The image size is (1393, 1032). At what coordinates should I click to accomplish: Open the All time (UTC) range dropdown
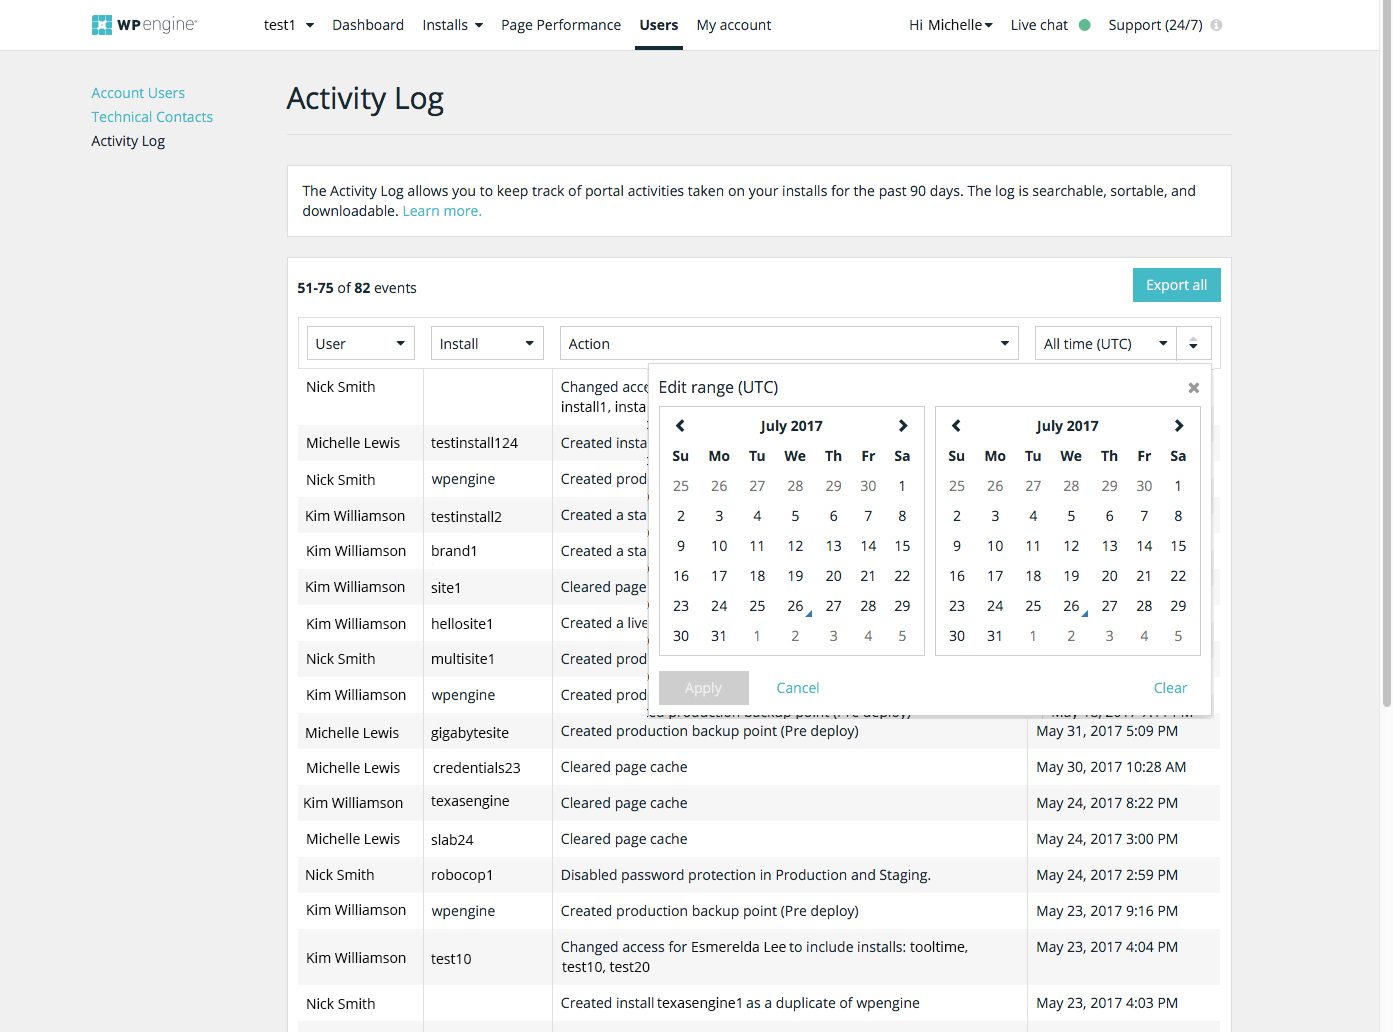pyautogui.click(x=1106, y=344)
